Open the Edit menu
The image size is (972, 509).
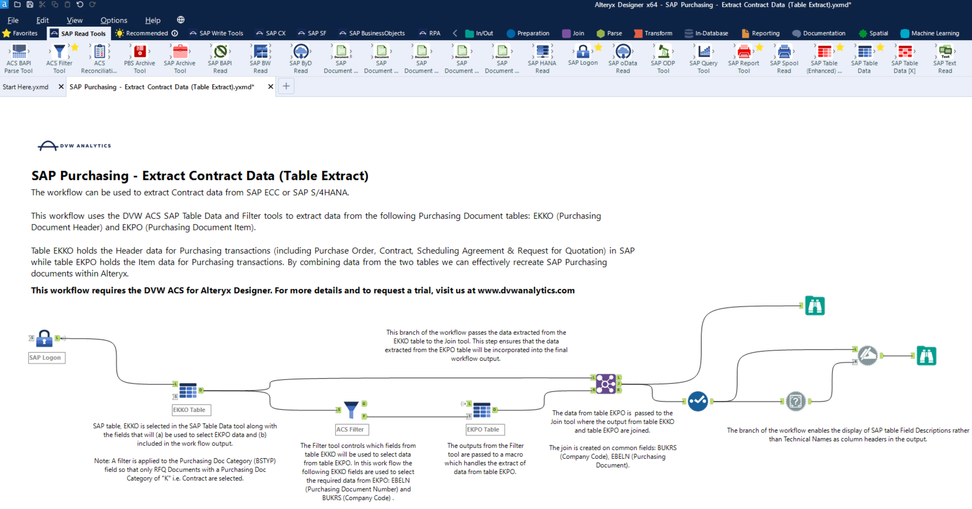point(42,20)
